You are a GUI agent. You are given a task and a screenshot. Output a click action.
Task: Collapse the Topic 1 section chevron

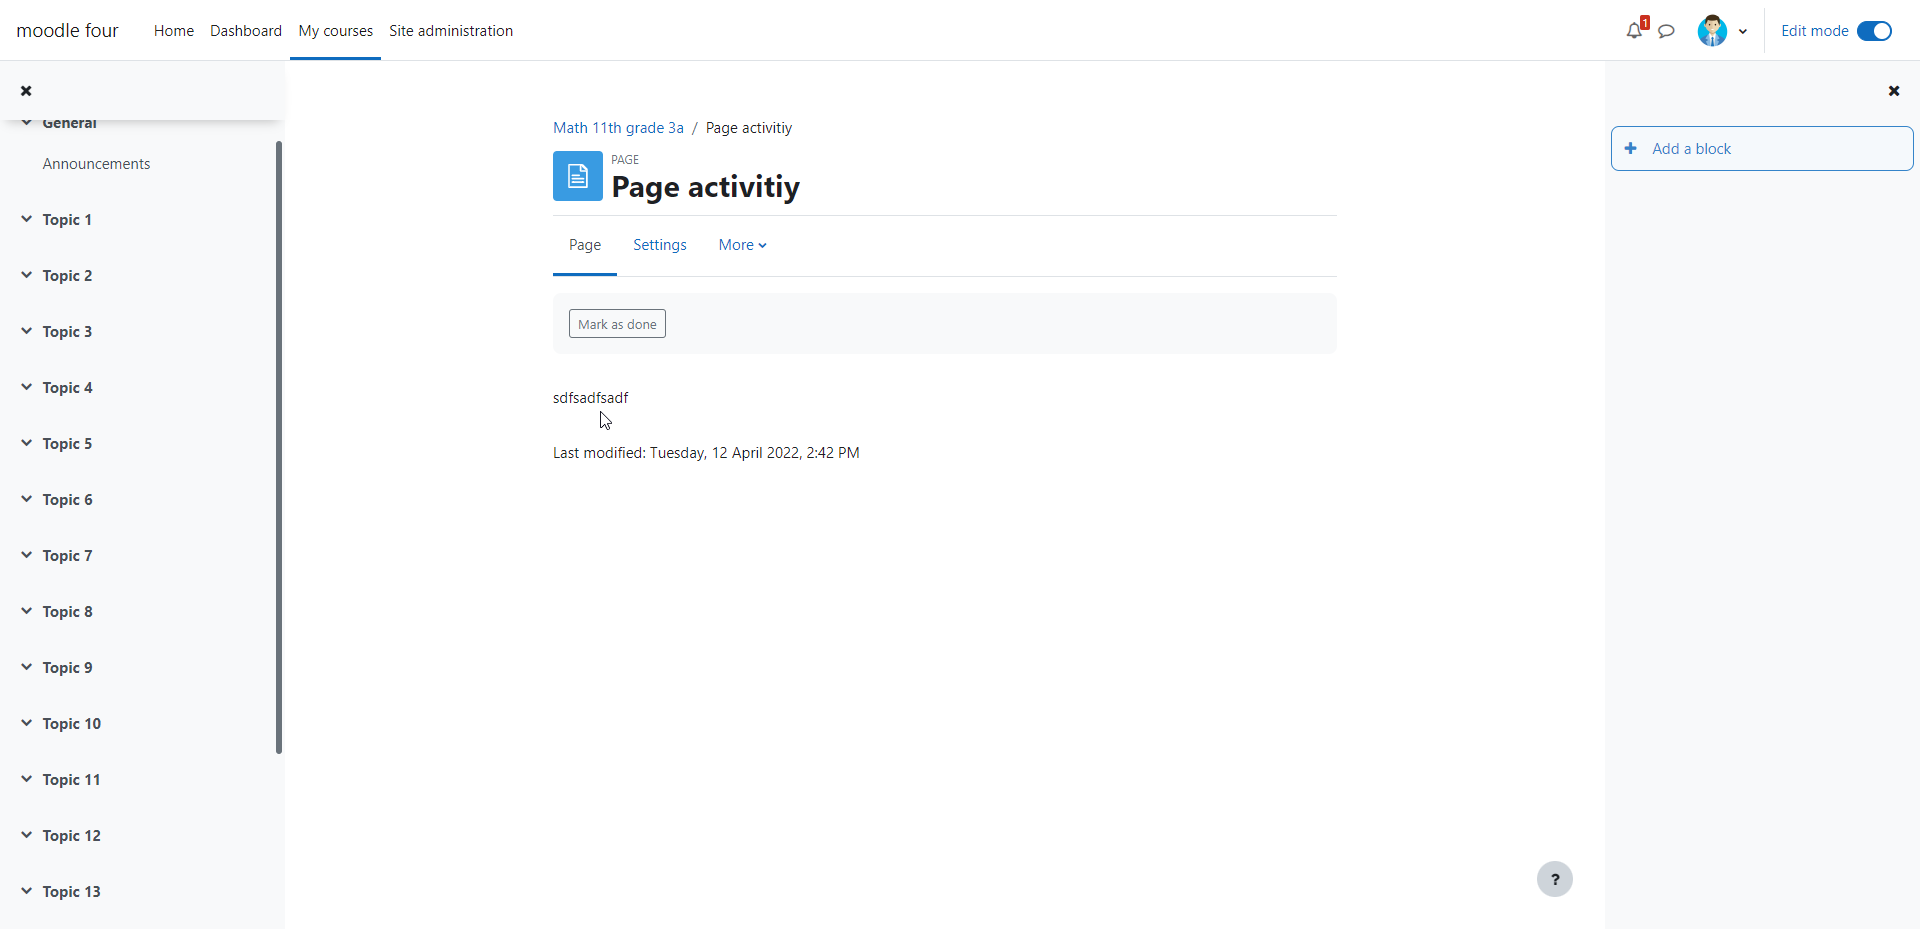26,219
